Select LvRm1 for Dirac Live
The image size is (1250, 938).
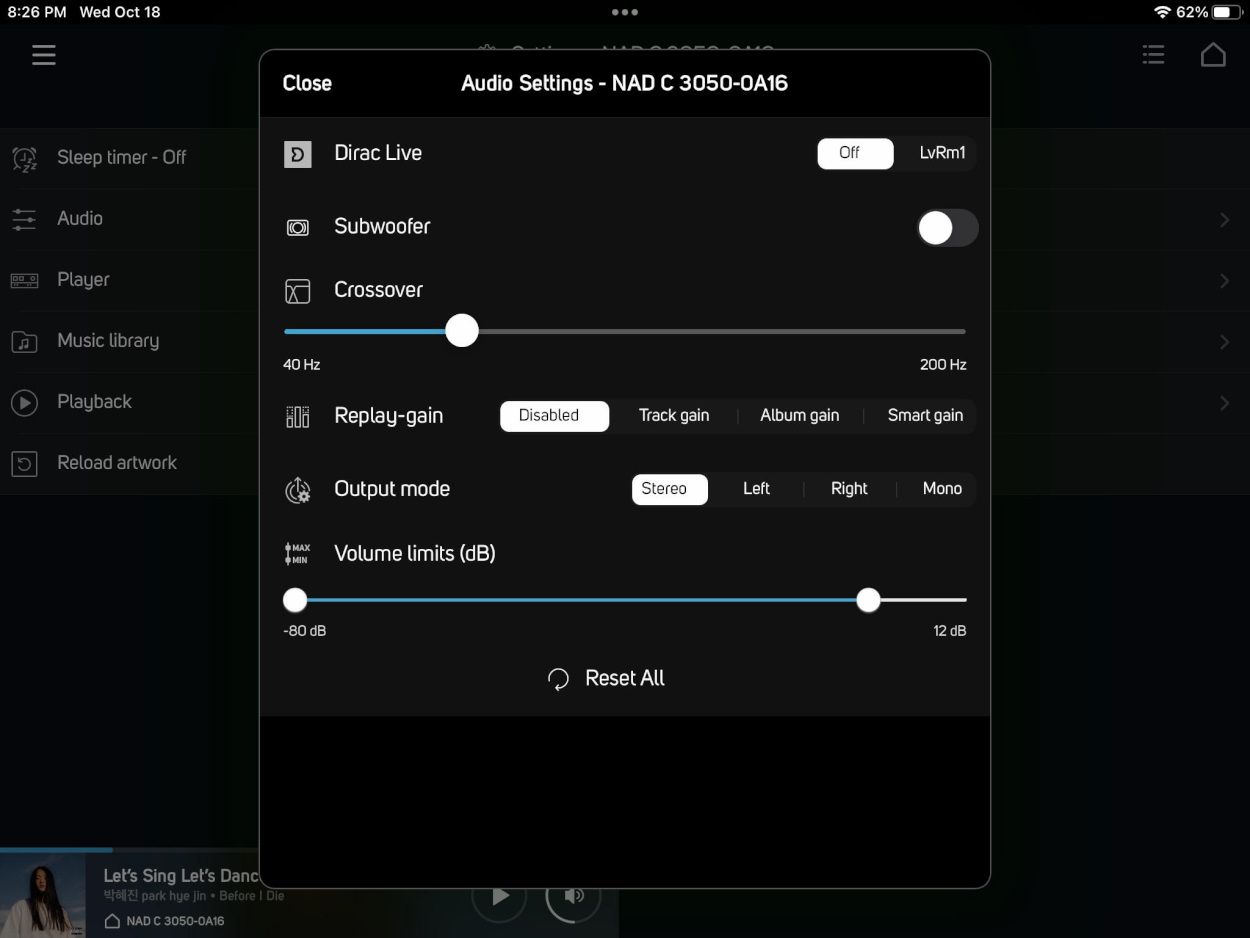942,153
